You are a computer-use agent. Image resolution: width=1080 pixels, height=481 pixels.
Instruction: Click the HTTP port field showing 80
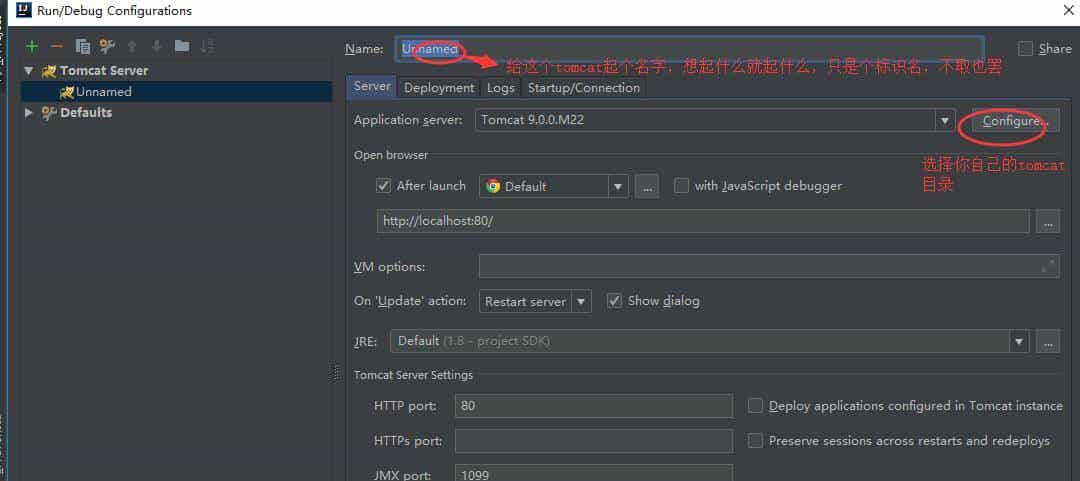click(594, 406)
